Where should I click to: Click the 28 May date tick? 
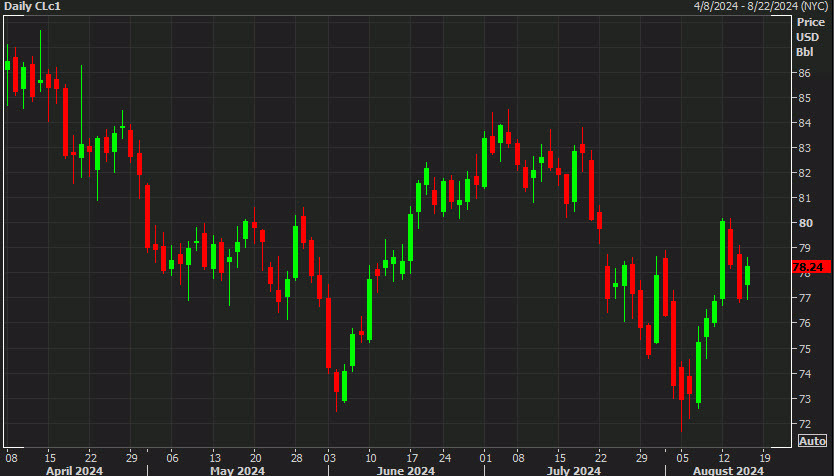pos(296,458)
